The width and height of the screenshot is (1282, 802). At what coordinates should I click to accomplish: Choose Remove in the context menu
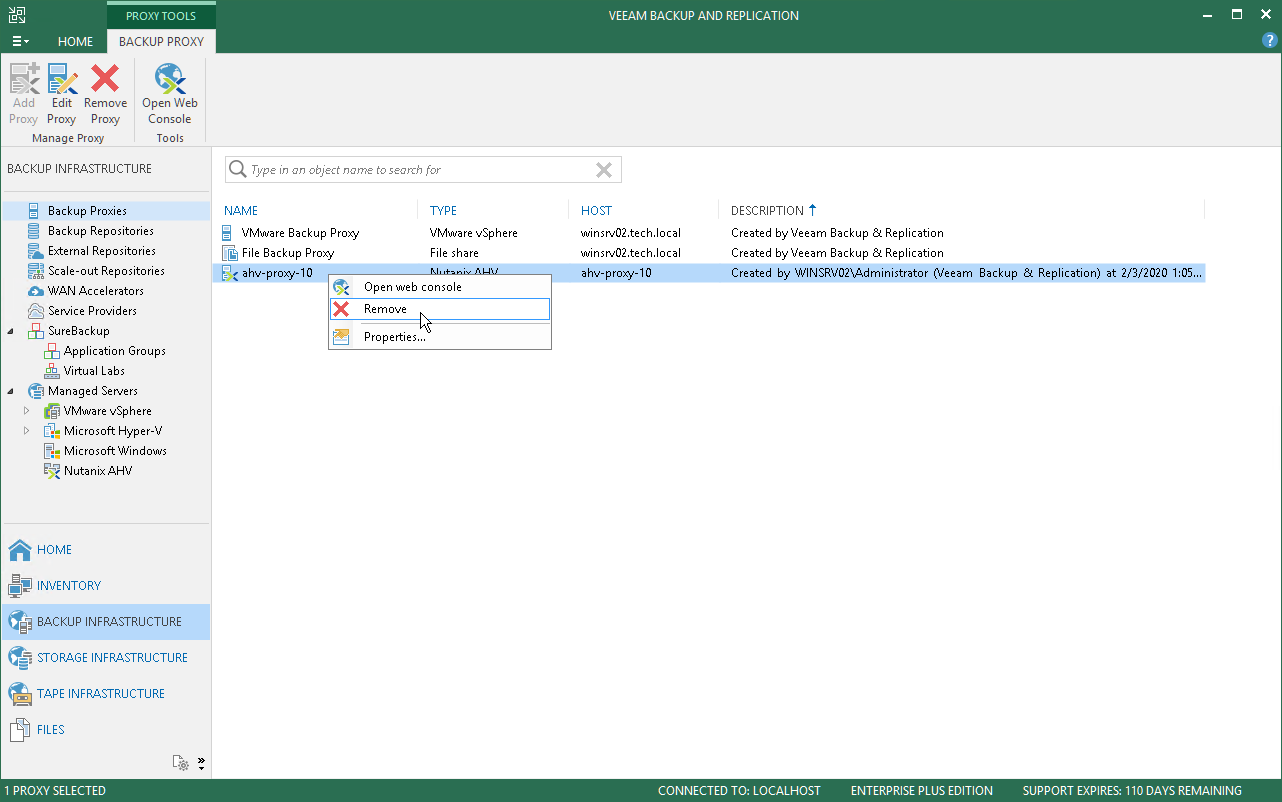440,309
